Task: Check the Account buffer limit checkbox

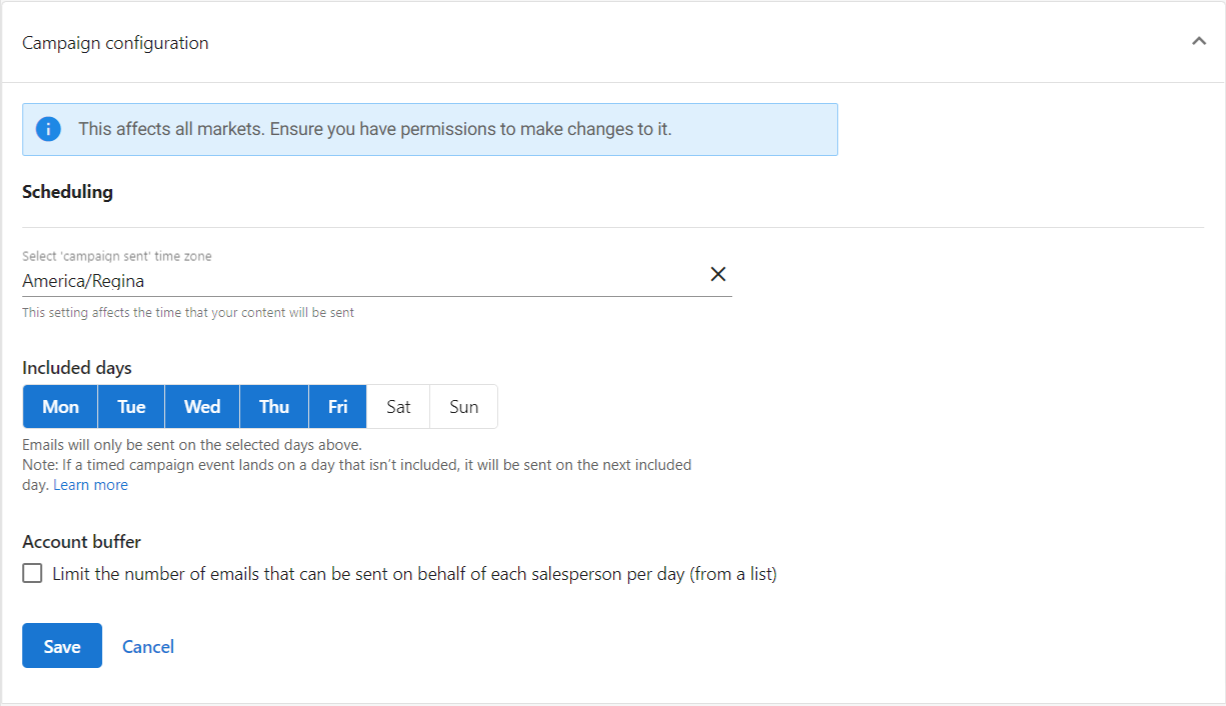Action: pos(33,574)
